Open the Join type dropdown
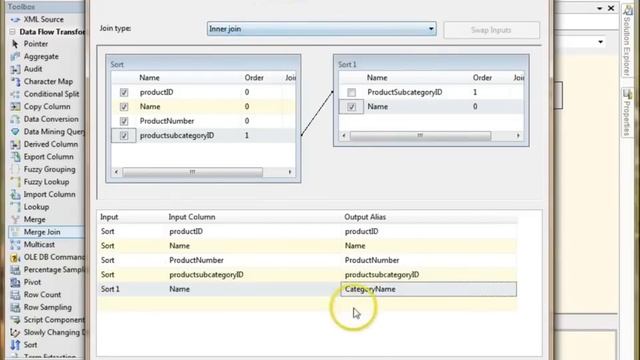Viewport: 640px width, 360px height. tap(322, 29)
